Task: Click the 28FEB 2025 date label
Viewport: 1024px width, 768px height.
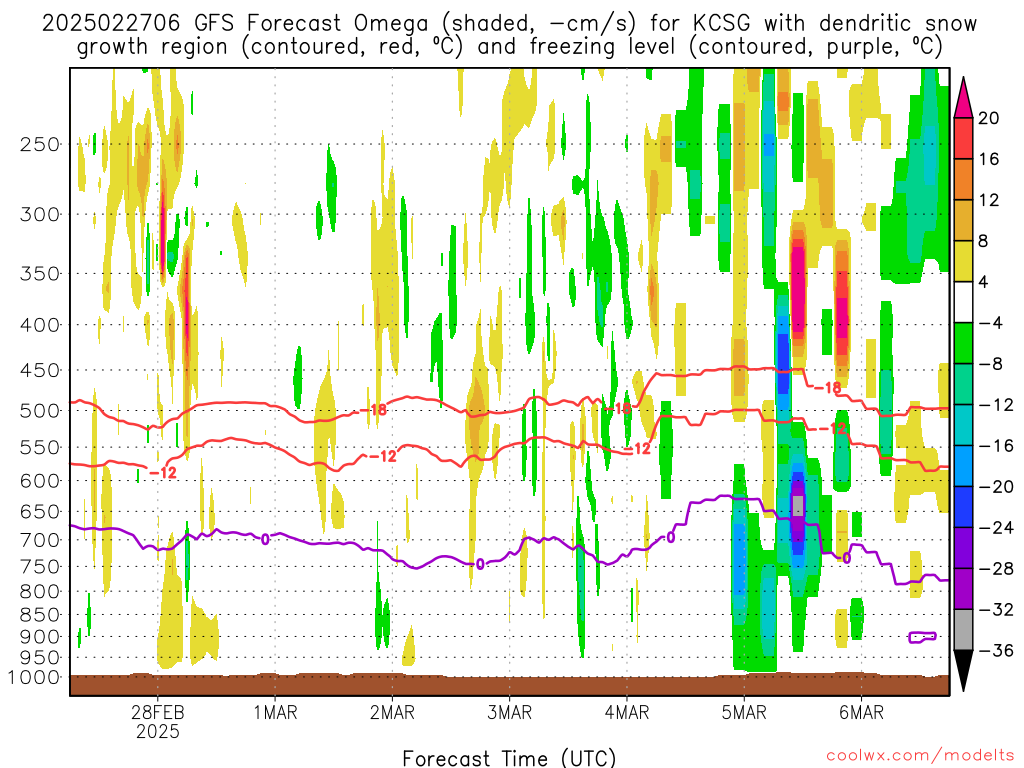Action: 157,721
